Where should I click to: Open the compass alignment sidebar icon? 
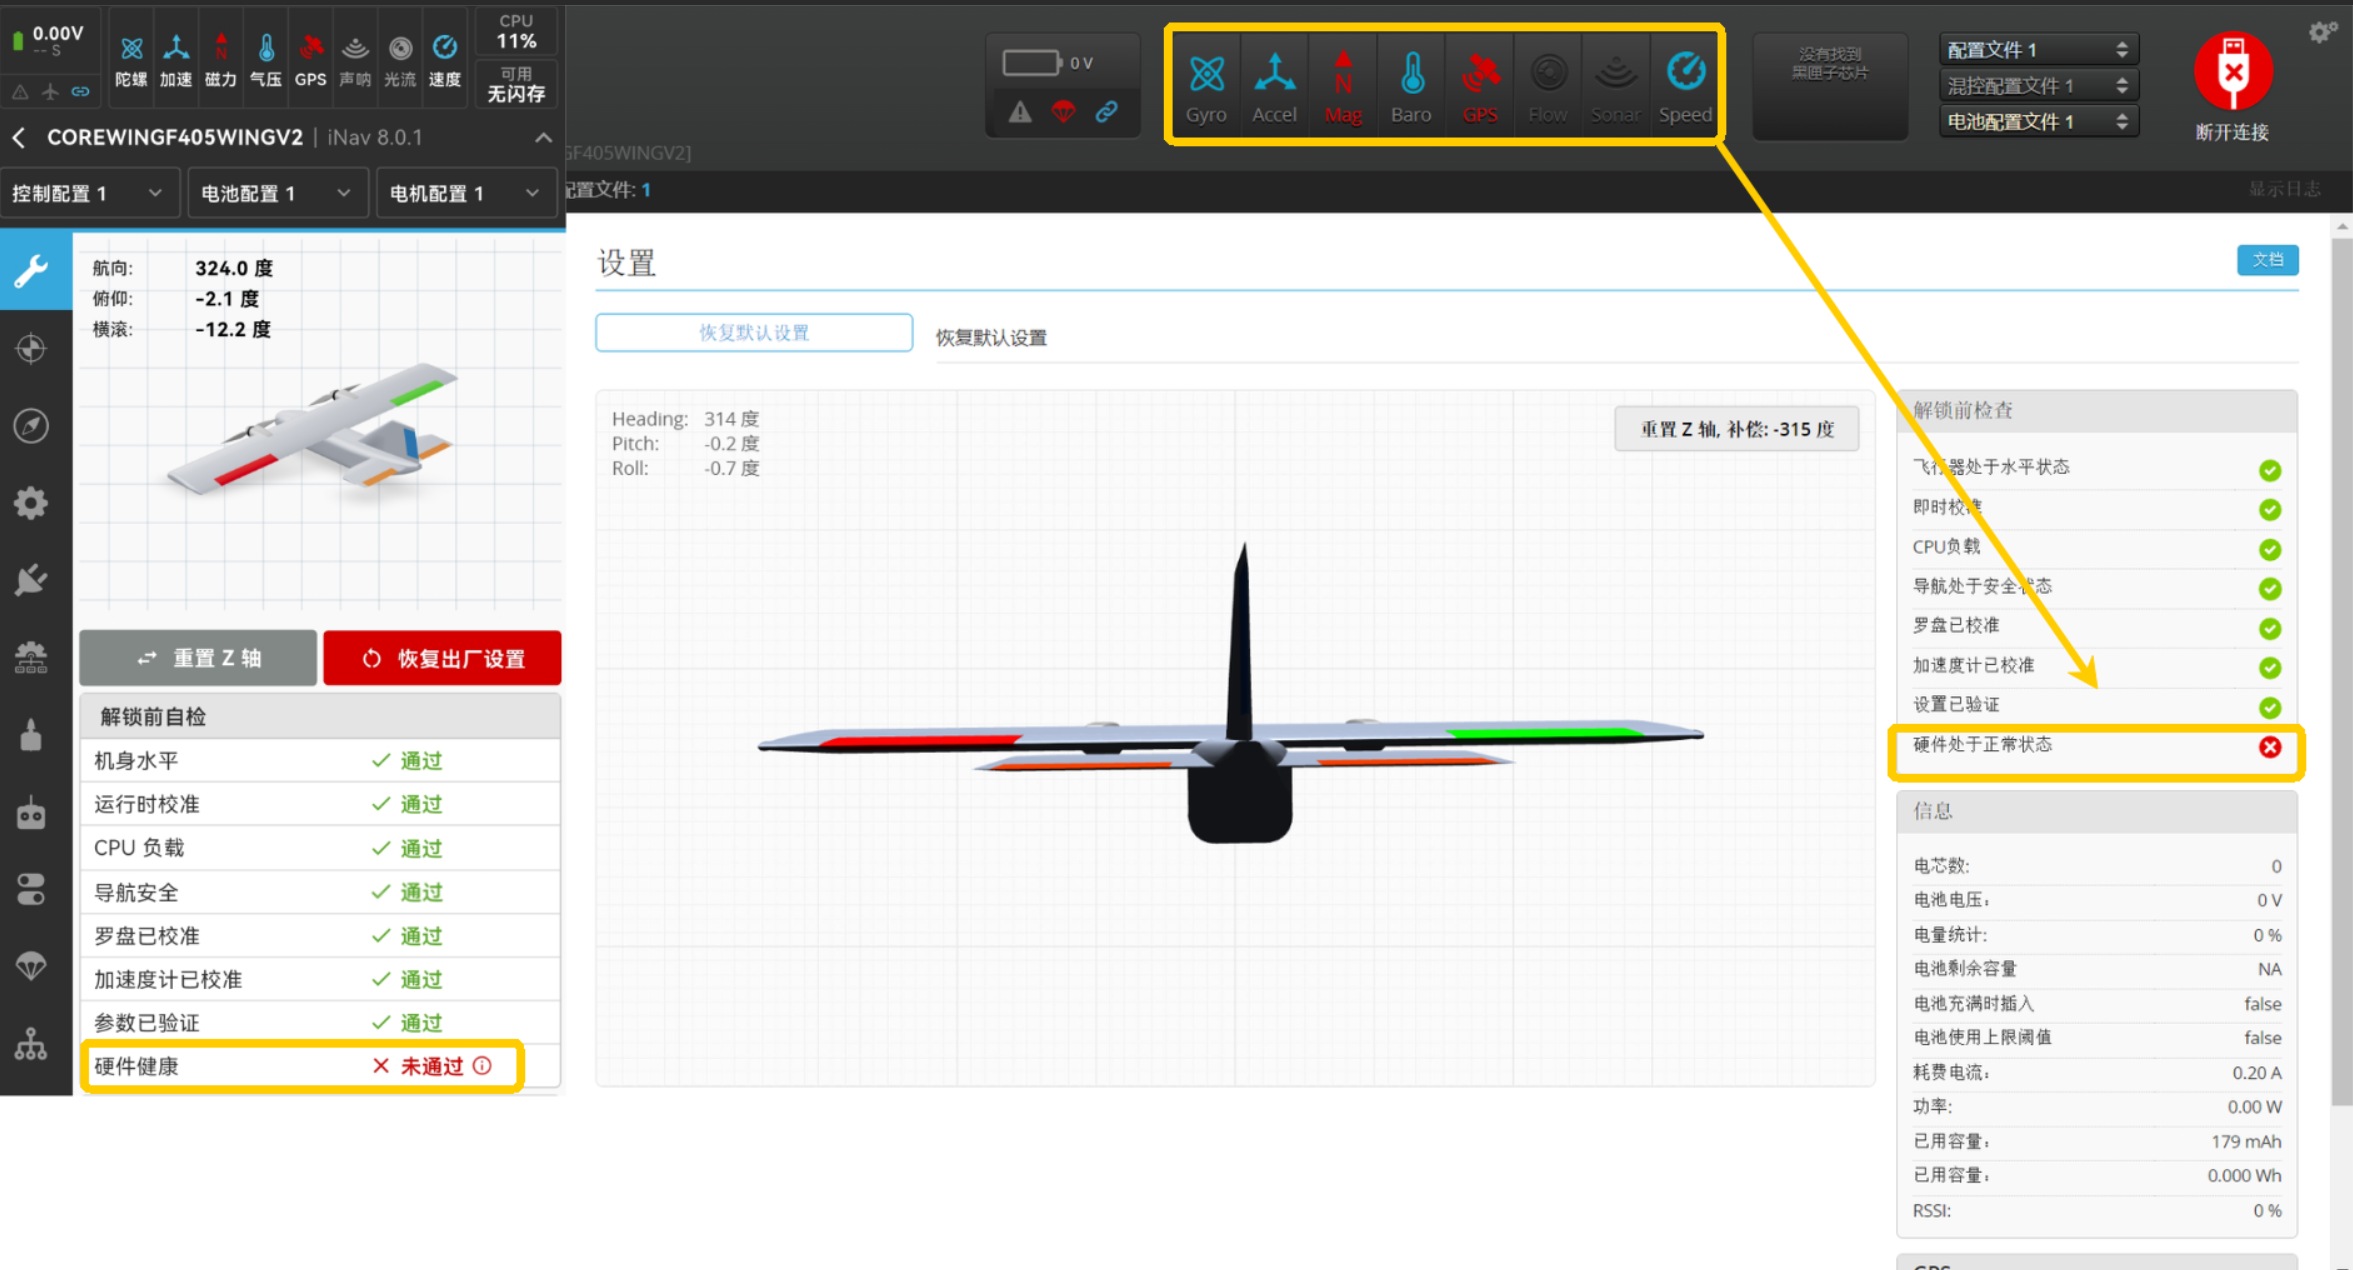pos(32,426)
